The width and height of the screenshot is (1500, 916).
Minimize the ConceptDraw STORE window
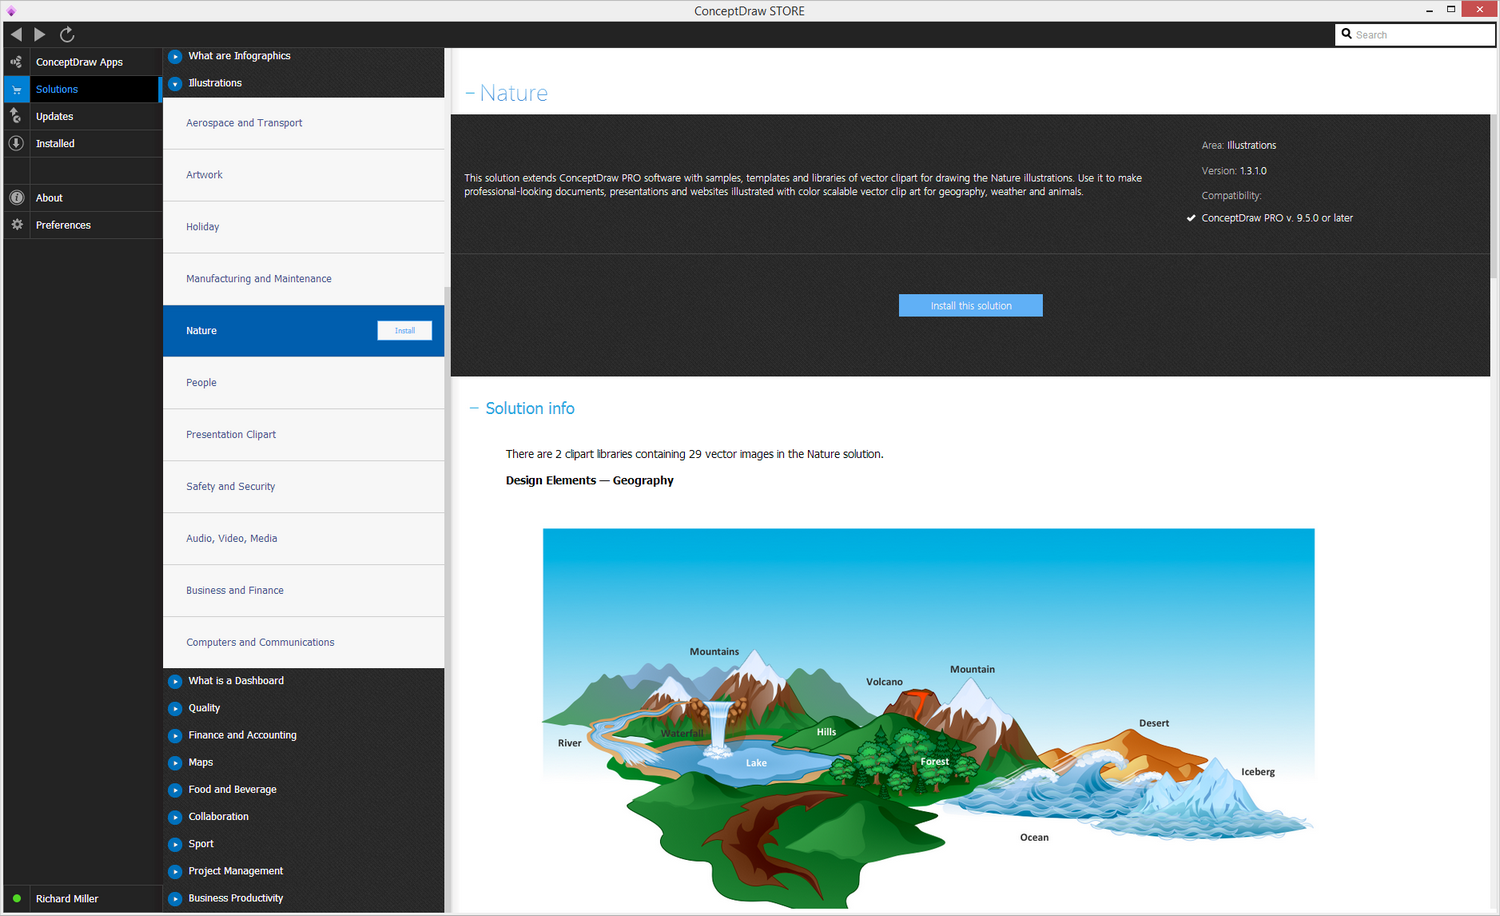tap(1428, 9)
